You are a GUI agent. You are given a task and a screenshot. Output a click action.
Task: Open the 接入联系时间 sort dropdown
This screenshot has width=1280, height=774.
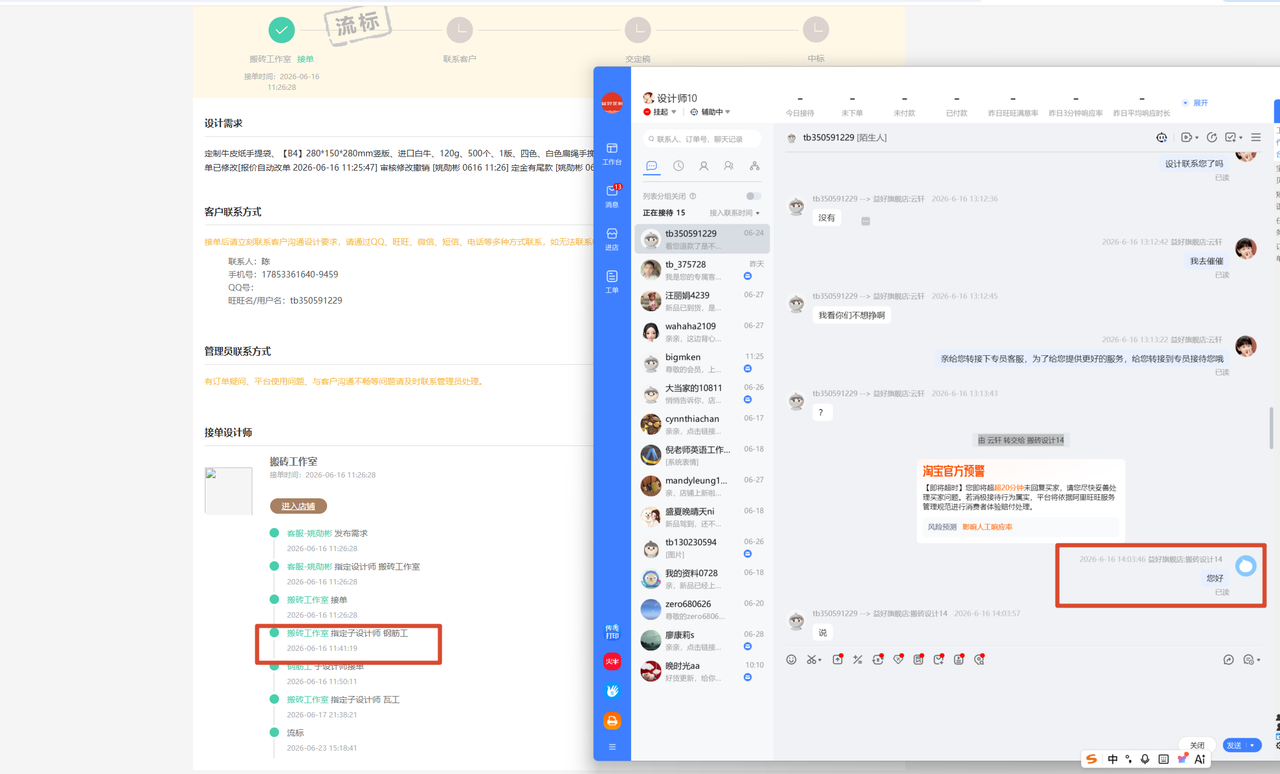734,213
